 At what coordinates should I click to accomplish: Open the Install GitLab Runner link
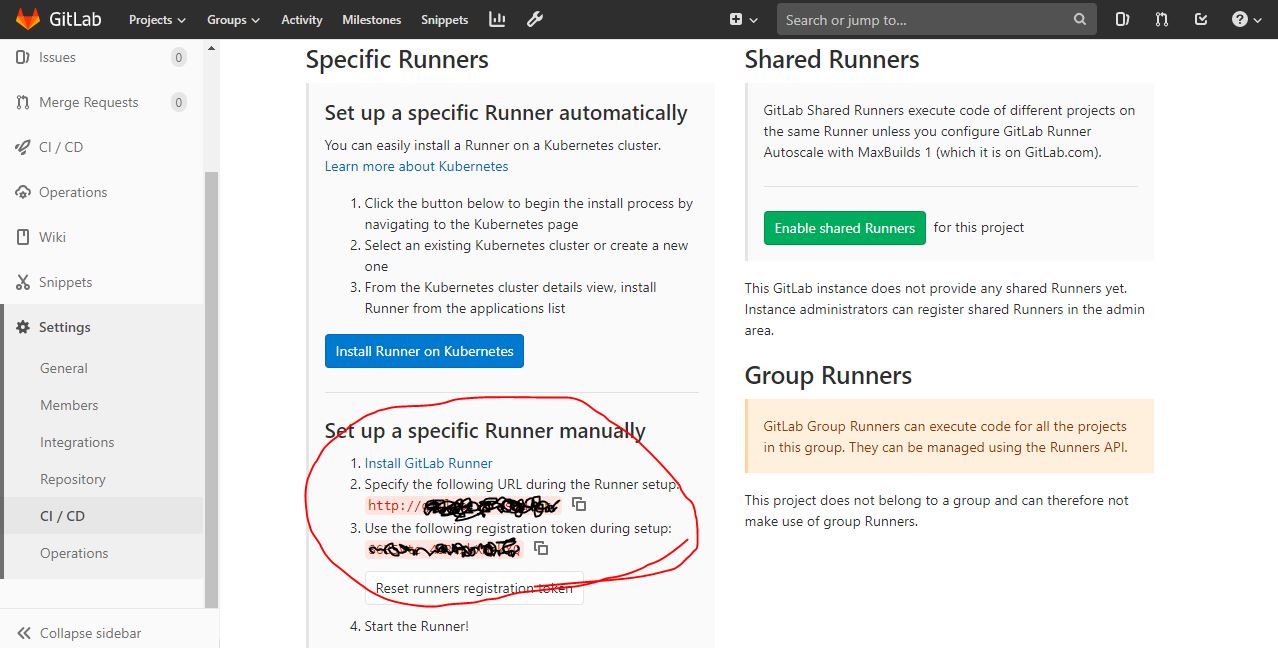(428, 463)
